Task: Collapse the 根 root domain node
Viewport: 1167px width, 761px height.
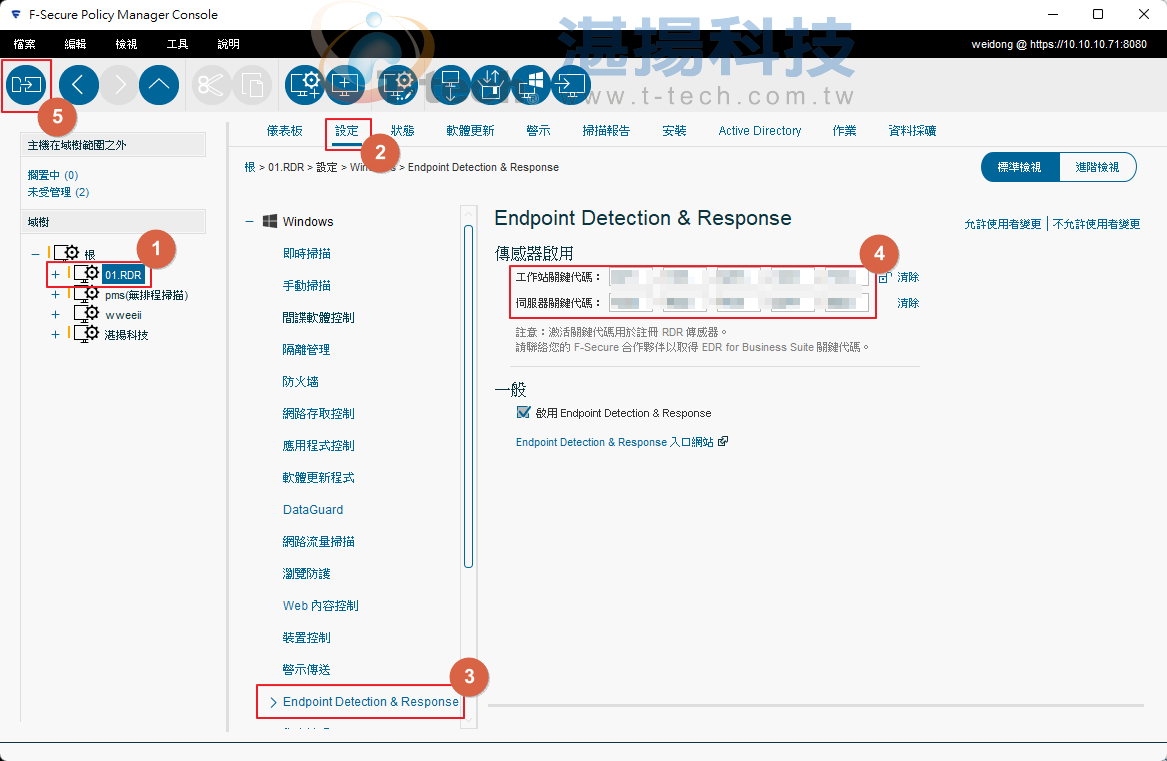Action: point(33,253)
